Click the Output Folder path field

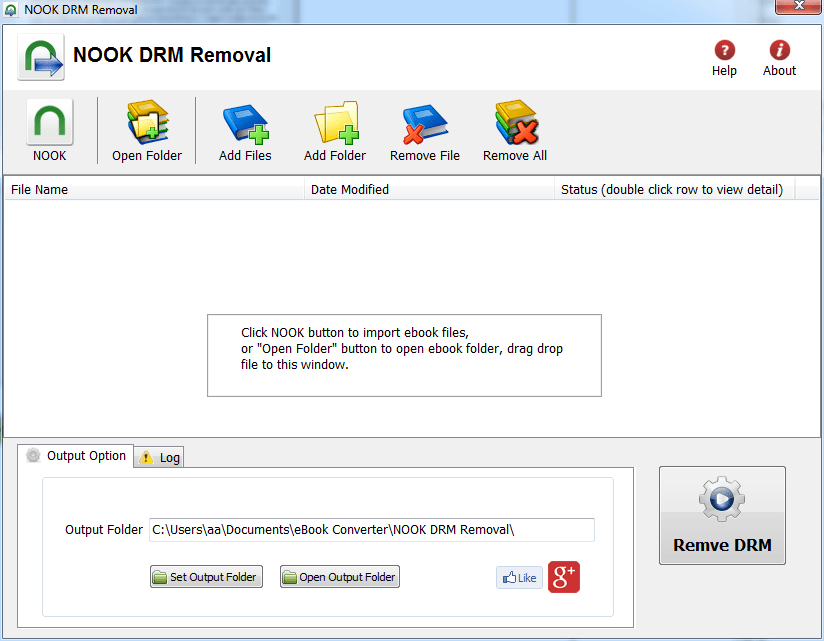(x=371, y=529)
